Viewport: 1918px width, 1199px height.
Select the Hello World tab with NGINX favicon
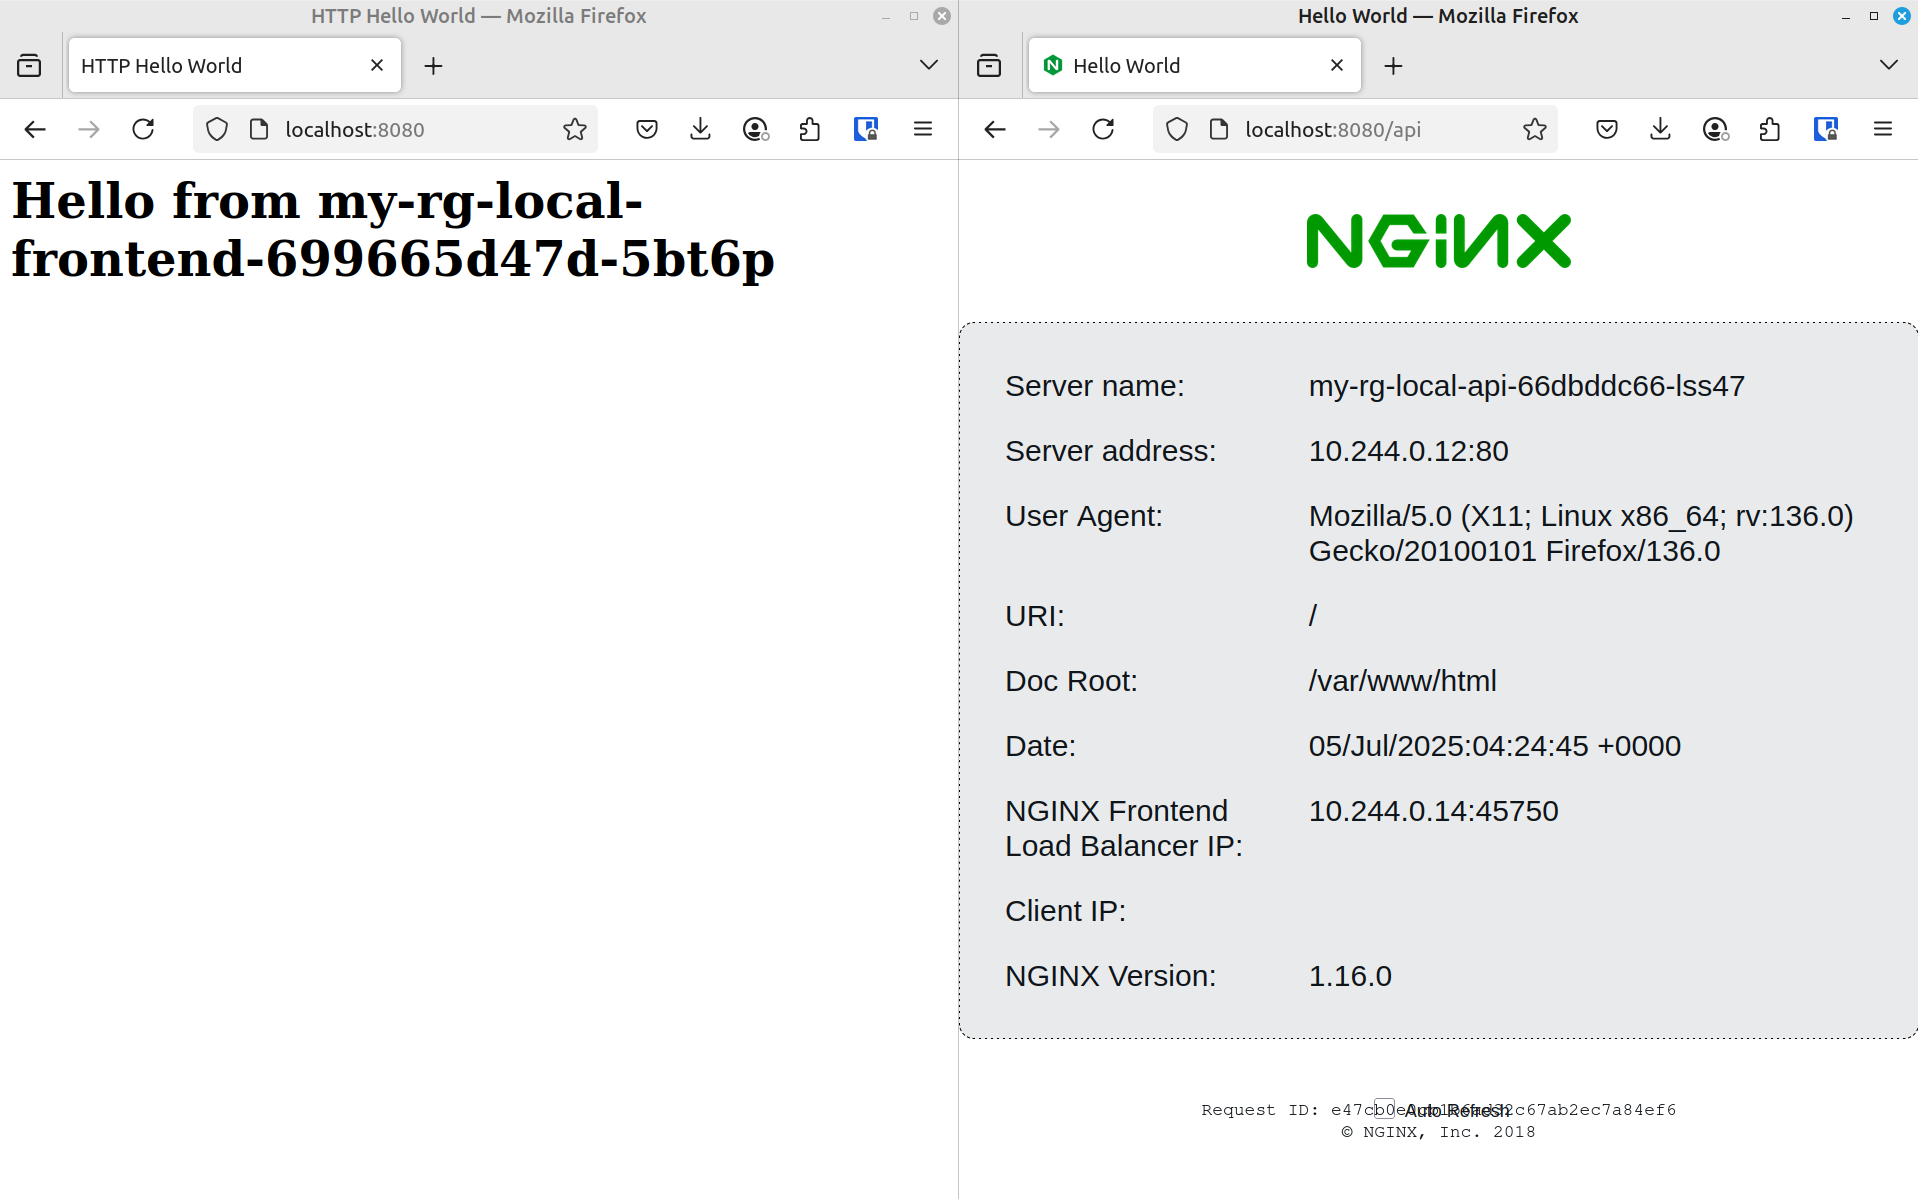click(x=1194, y=65)
